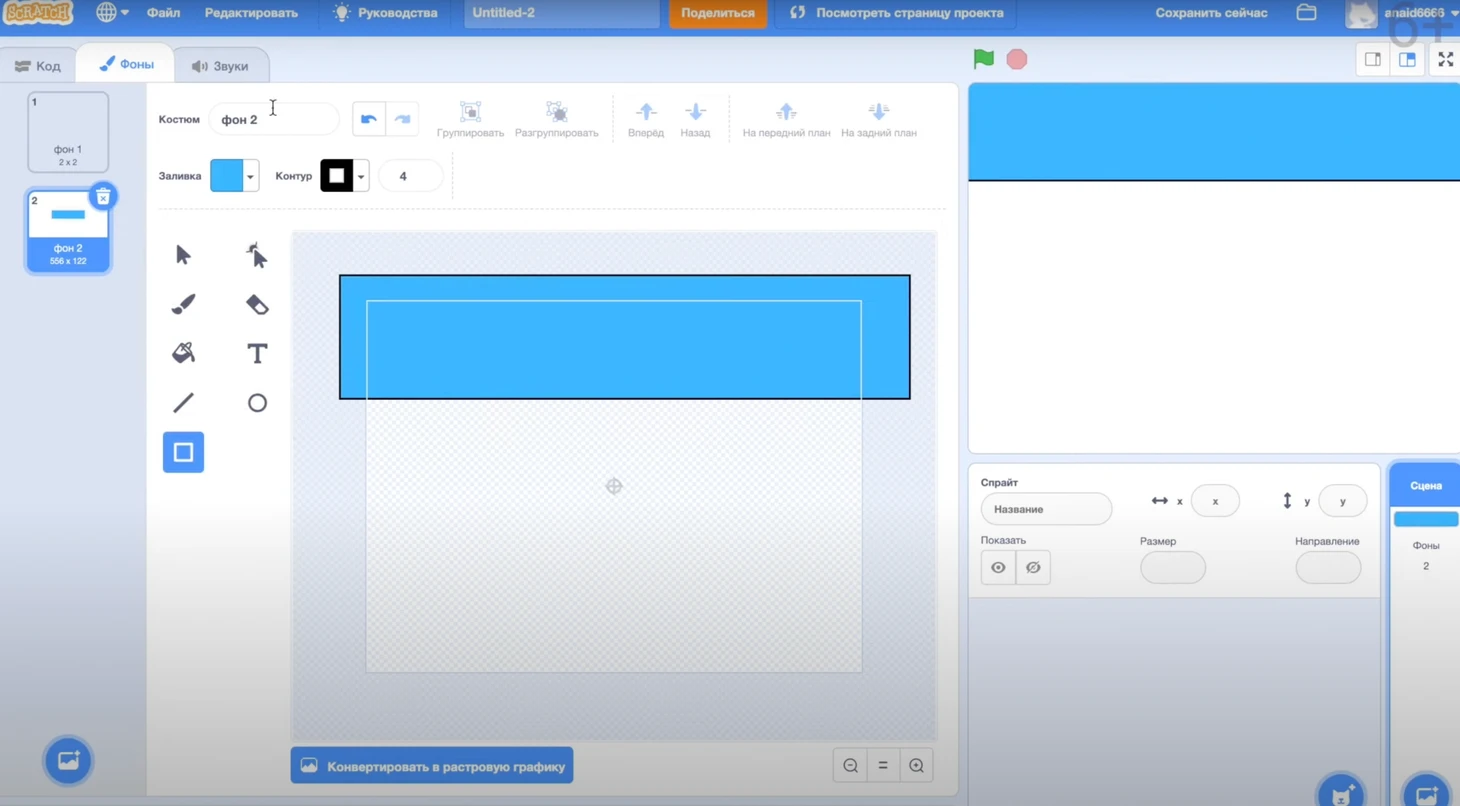Choose the Text tool
Screen dimensions: 1460x806
coord(257,353)
